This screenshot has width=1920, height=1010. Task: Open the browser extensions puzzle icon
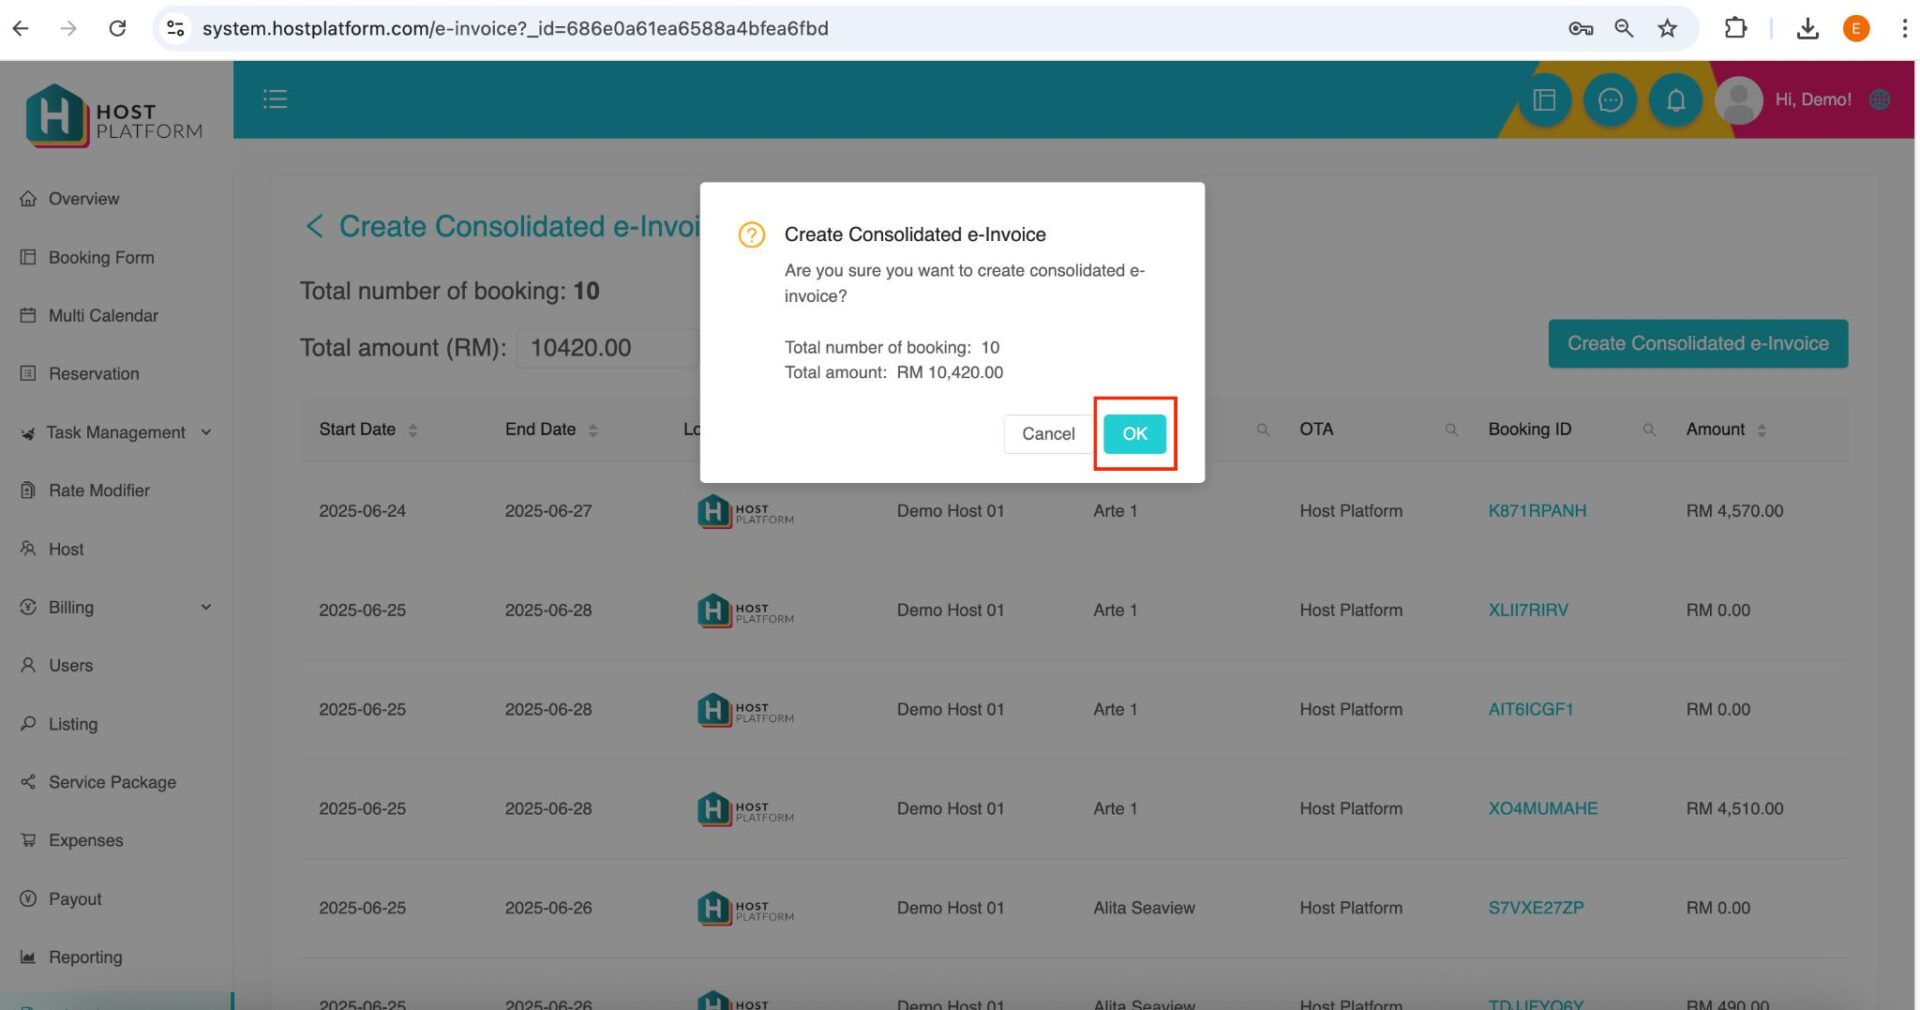[1735, 28]
